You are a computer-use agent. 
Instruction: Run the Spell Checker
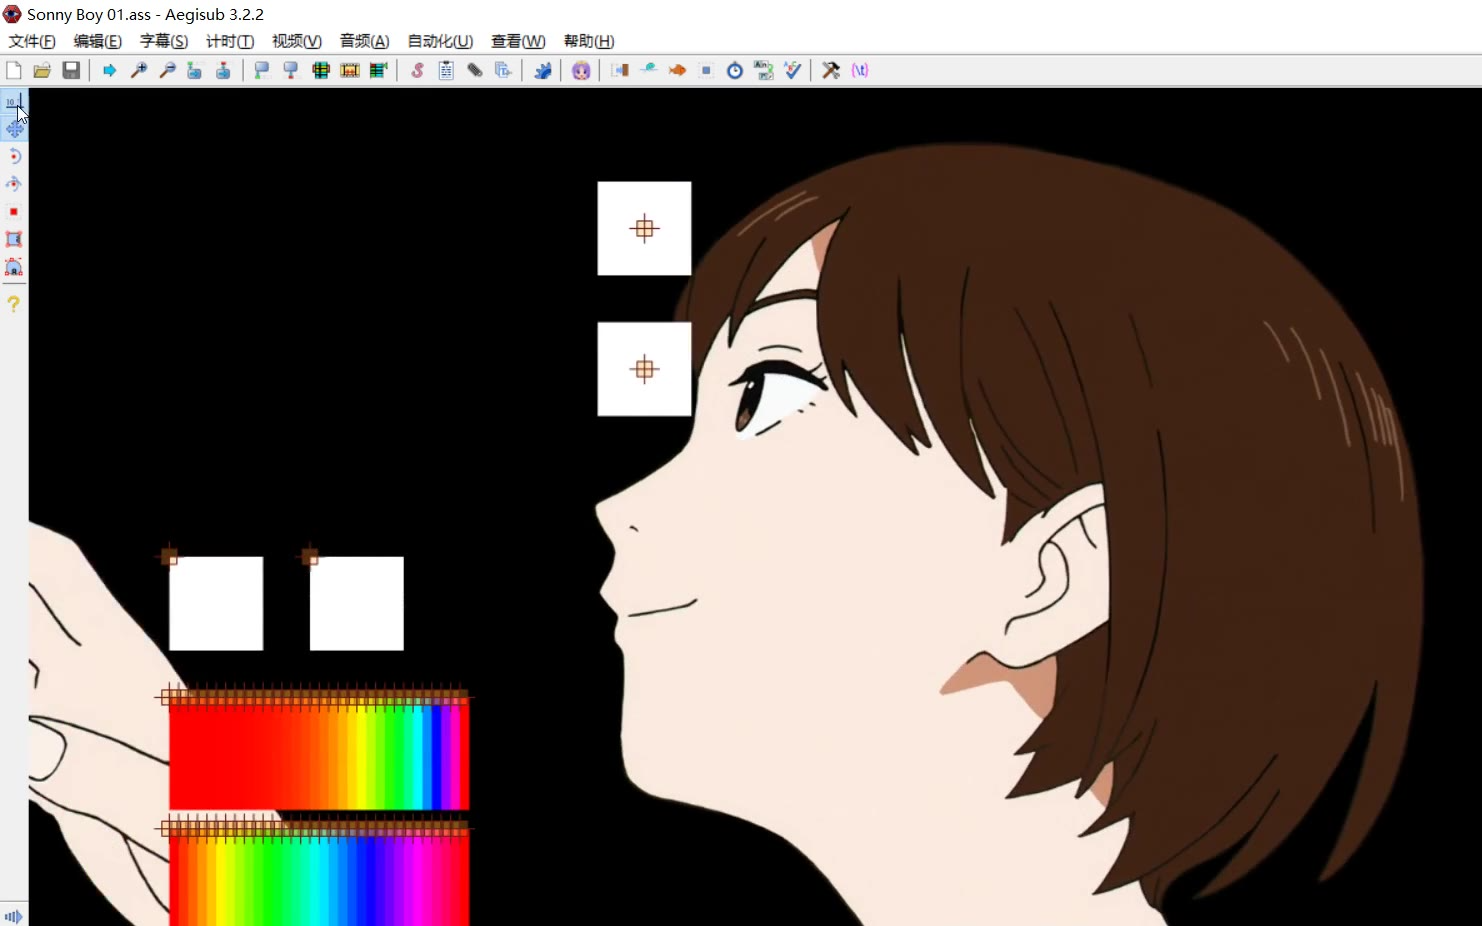[792, 70]
